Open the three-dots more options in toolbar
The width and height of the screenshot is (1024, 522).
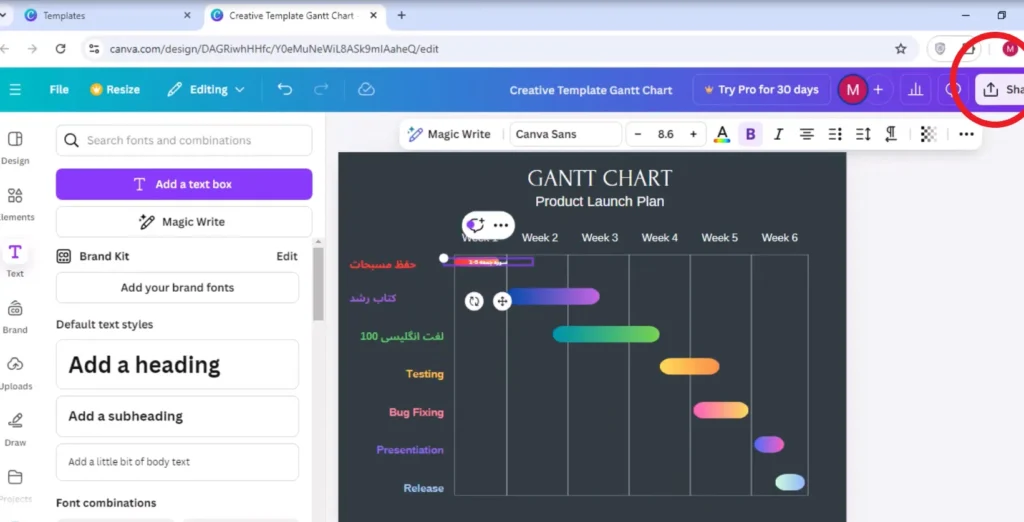(967, 134)
